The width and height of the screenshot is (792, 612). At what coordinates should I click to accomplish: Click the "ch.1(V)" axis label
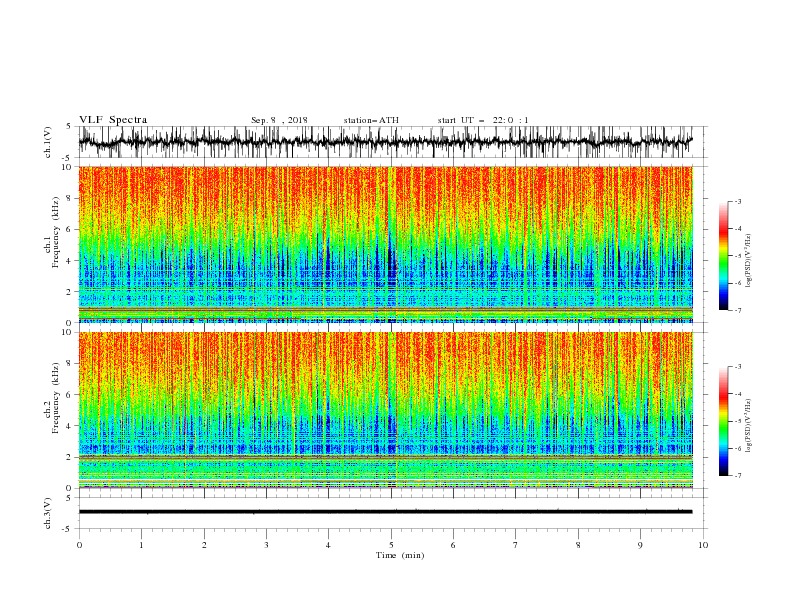[48, 142]
